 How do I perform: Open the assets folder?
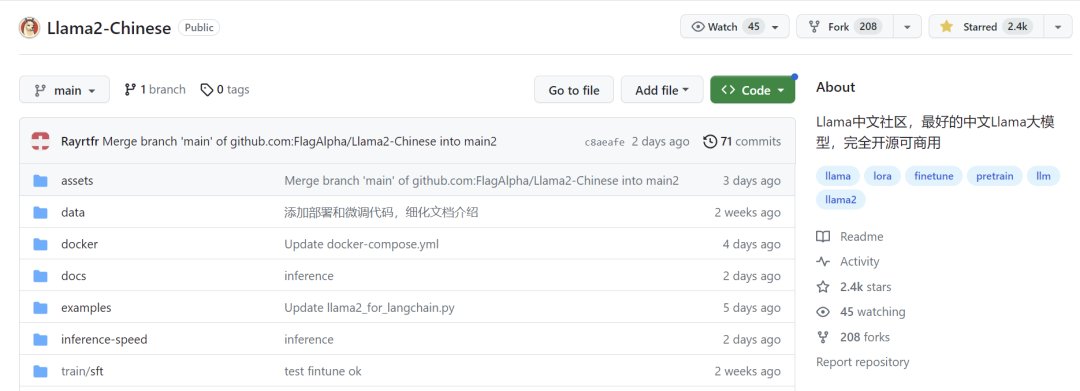77,181
